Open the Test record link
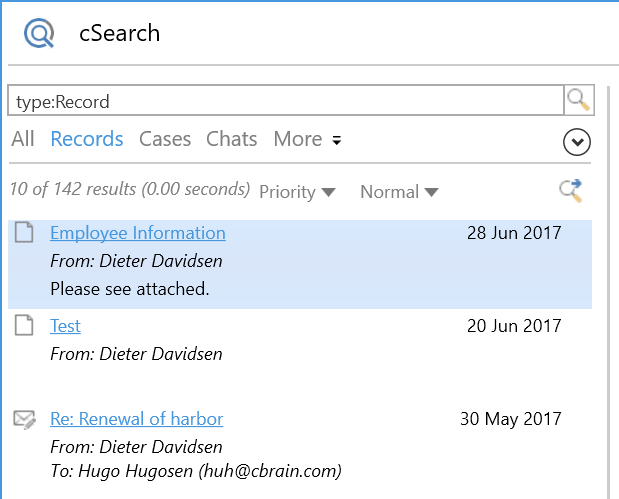The height and width of the screenshot is (499, 619). pos(65,326)
